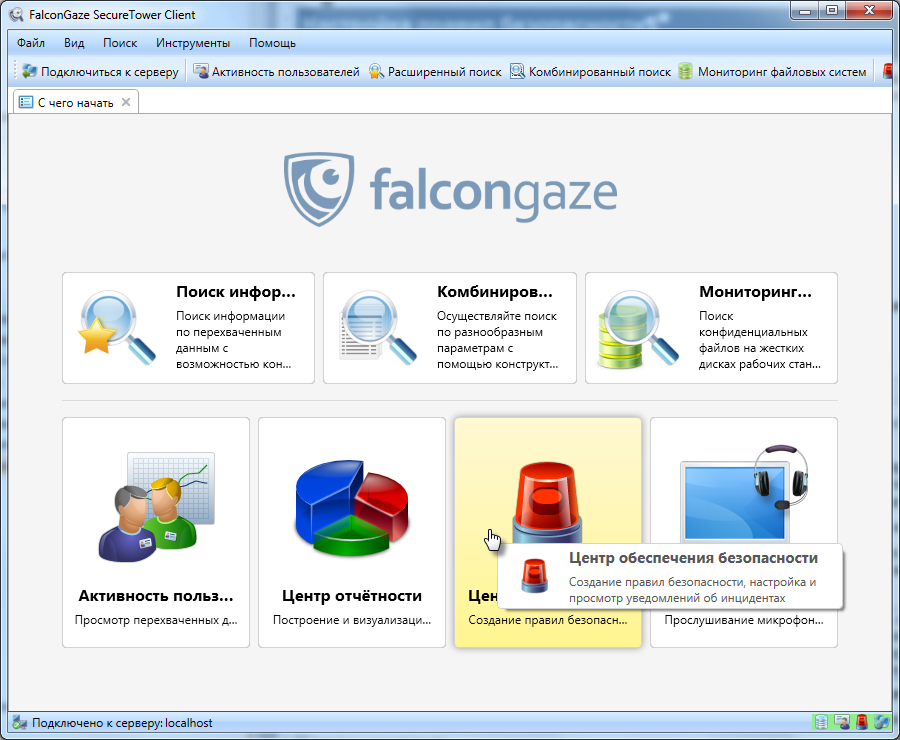Click the computers gear icon in status bar
The height and width of the screenshot is (740, 900).
[x=882, y=722]
